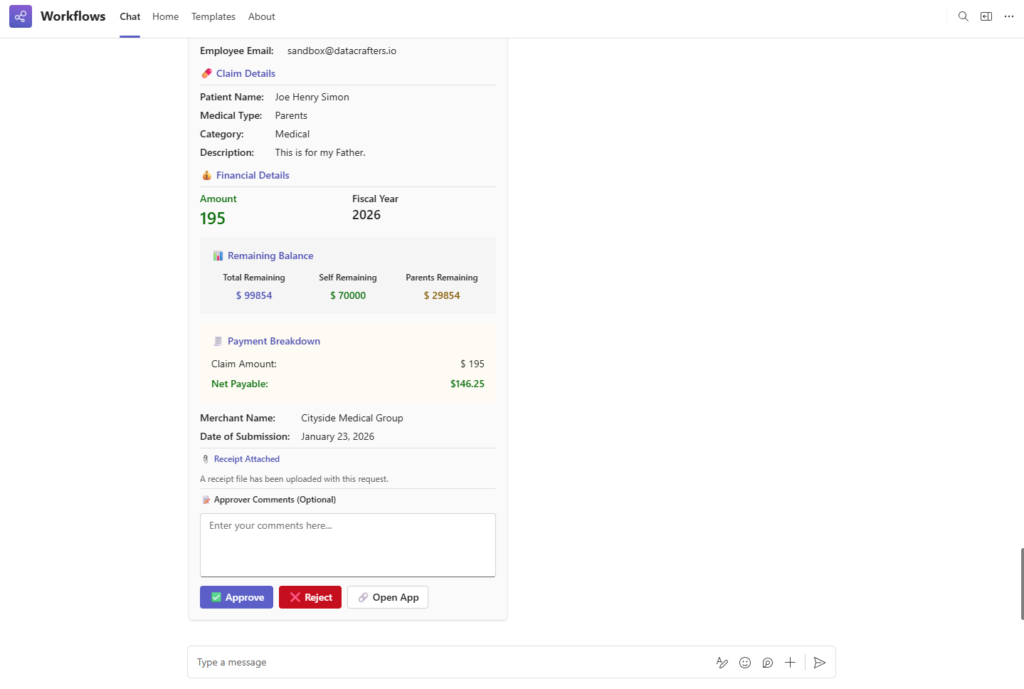Click the vertical chat scrollbar thumb
The image size is (1024, 689).
pyautogui.click(x=1020, y=583)
